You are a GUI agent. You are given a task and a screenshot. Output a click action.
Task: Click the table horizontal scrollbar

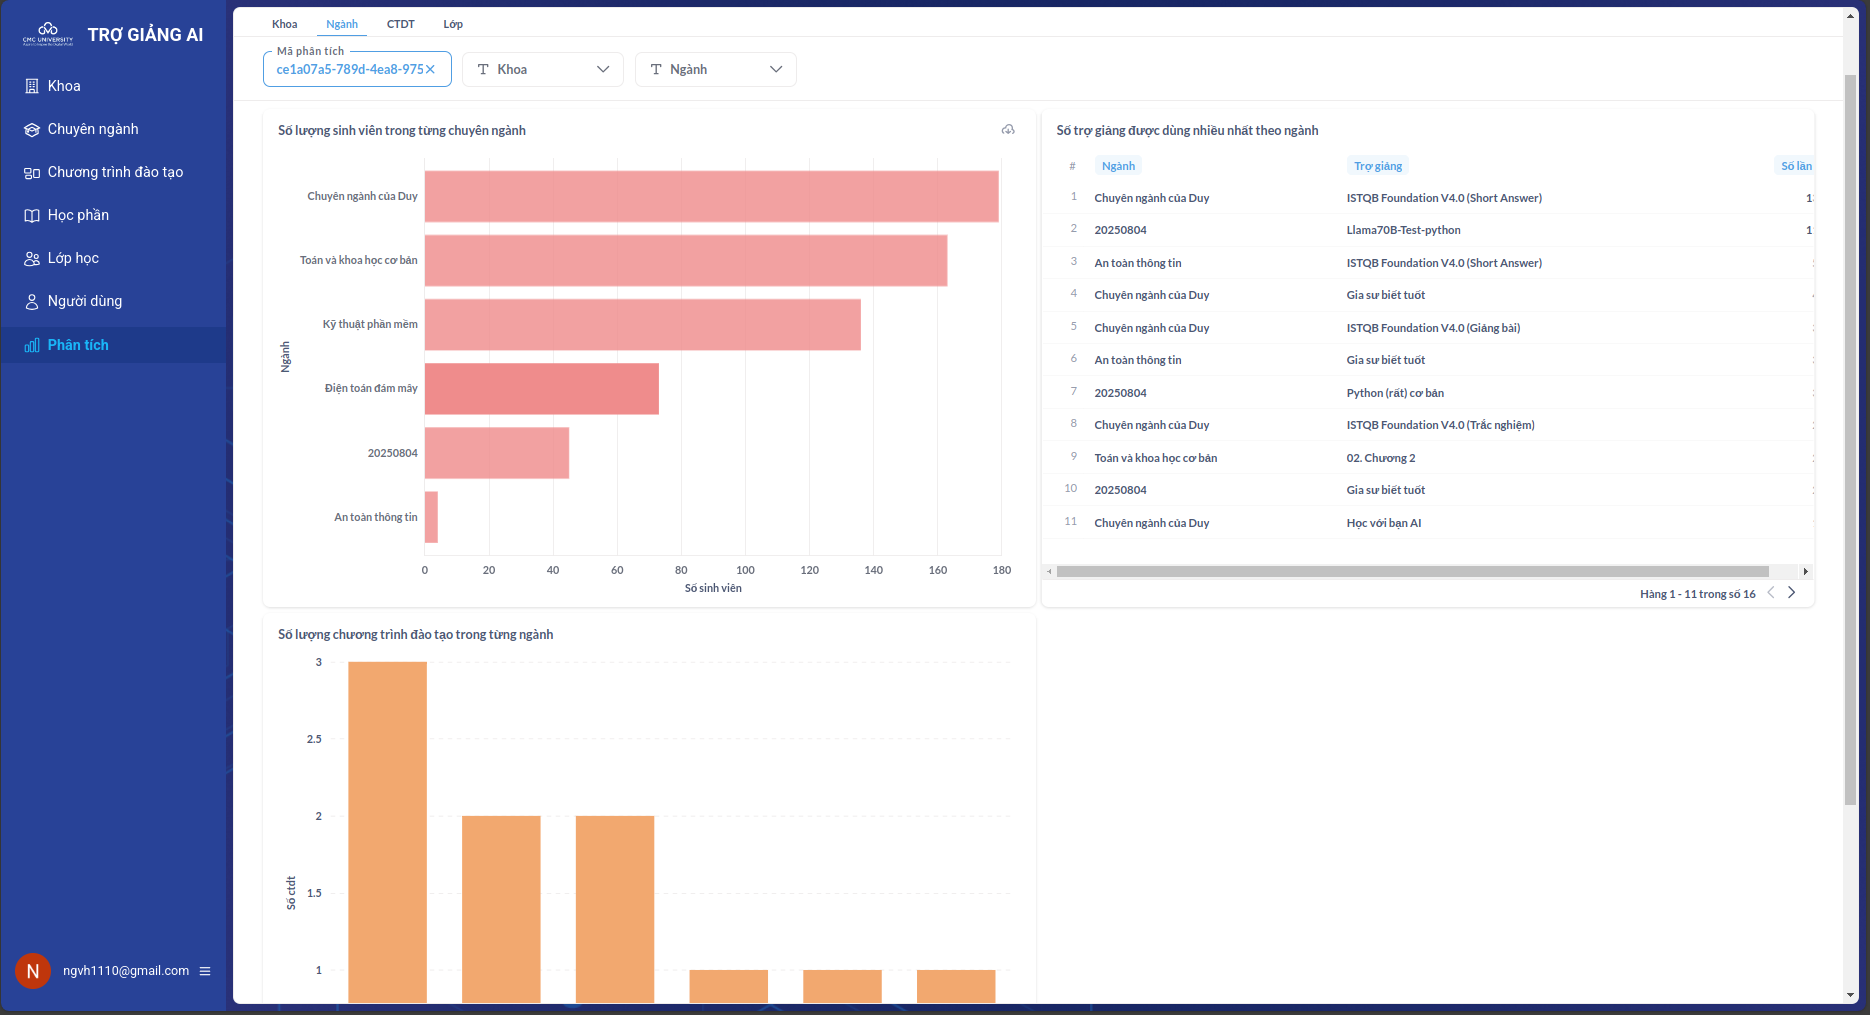(x=1412, y=572)
